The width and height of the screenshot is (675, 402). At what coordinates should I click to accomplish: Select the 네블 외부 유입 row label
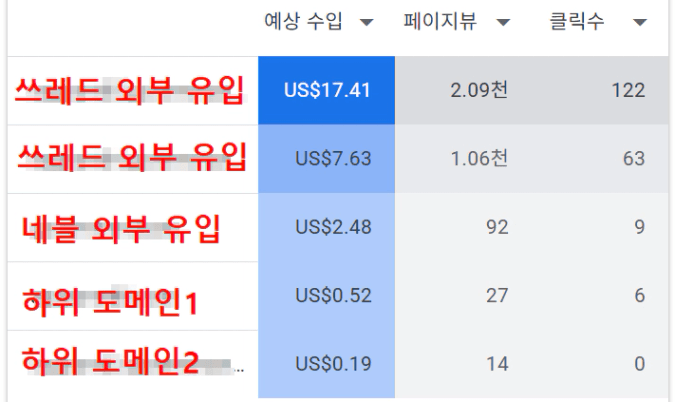(122, 228)
